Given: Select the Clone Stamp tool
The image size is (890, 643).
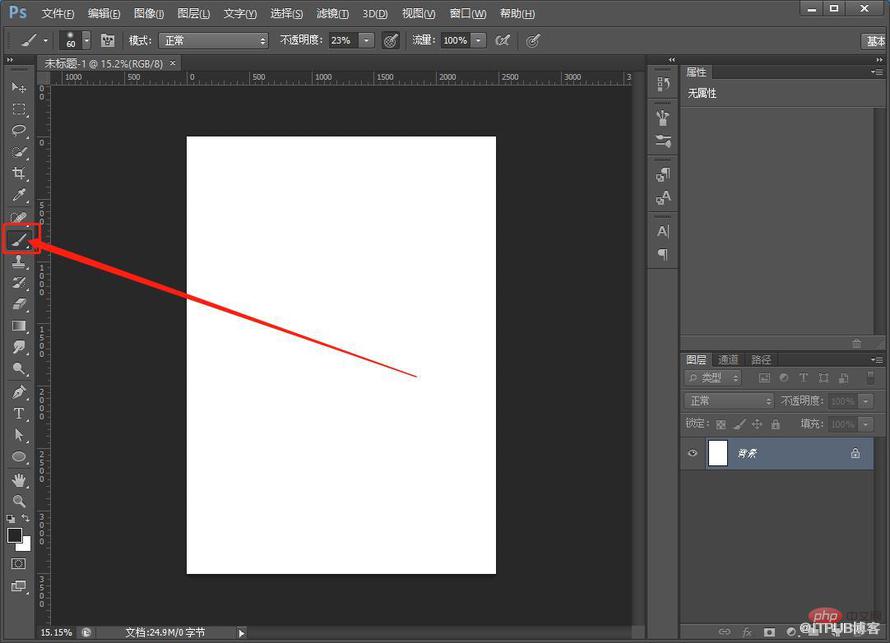Looking at the screenshot, I should [x=19, y=261].
